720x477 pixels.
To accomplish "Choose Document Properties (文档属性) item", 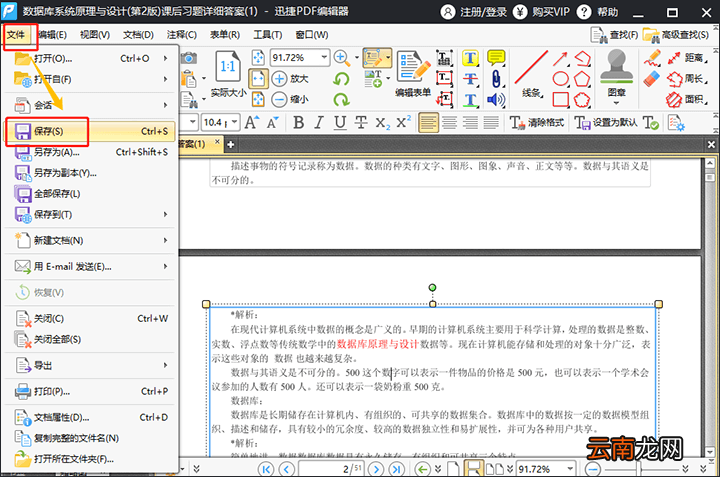I will (90, 417).
